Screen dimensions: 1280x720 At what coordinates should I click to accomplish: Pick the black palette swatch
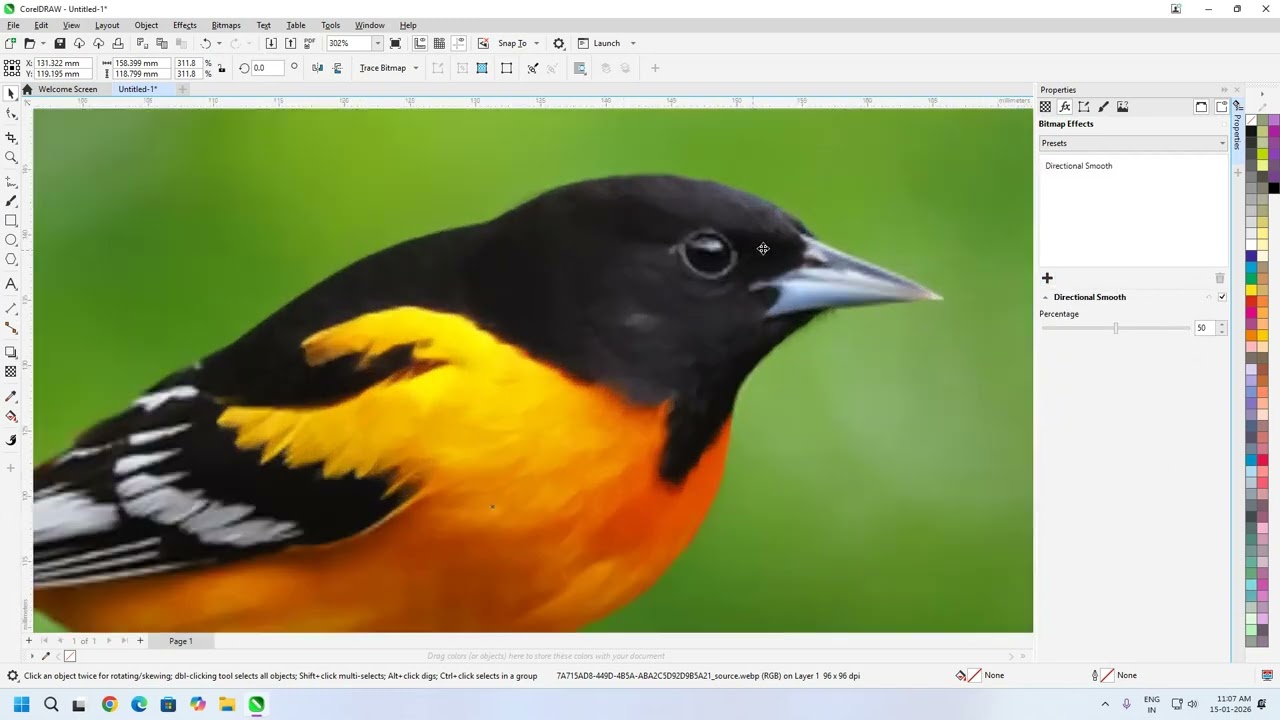click(1251, 132)
